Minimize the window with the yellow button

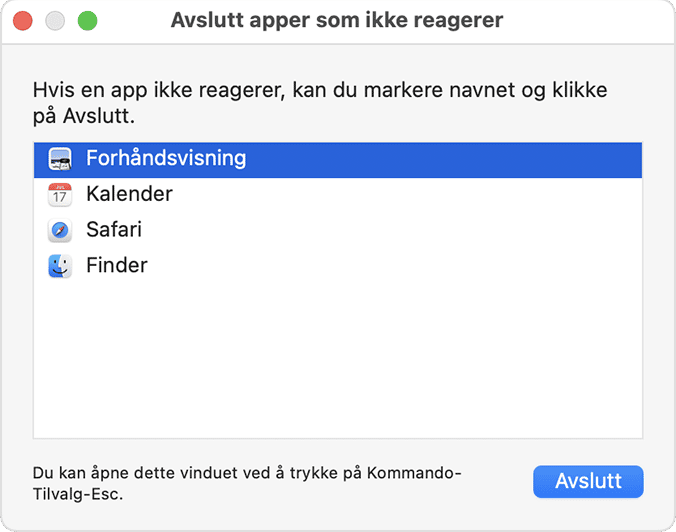coord(55,21)
